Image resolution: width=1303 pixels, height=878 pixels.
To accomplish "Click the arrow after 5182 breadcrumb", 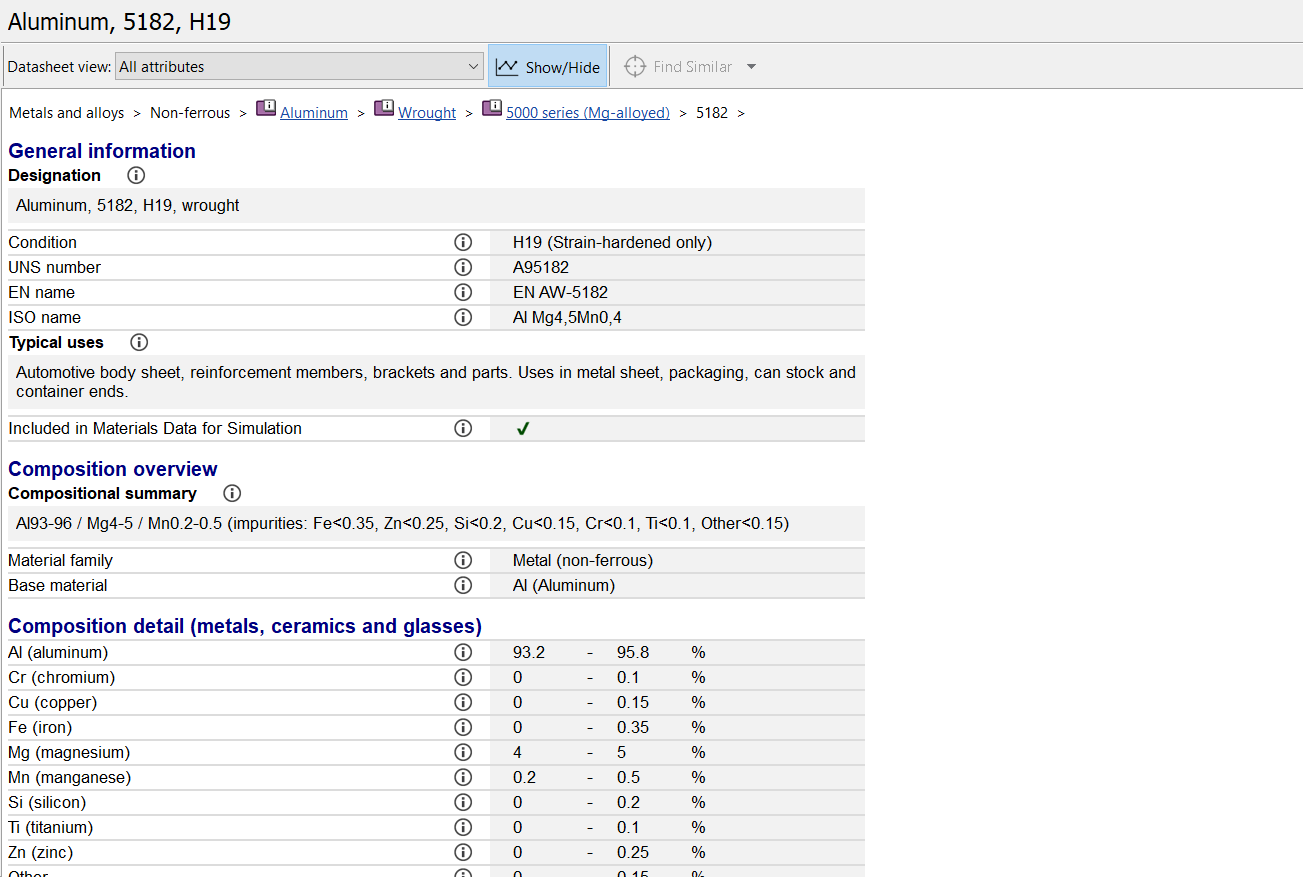I will point(741,113).
